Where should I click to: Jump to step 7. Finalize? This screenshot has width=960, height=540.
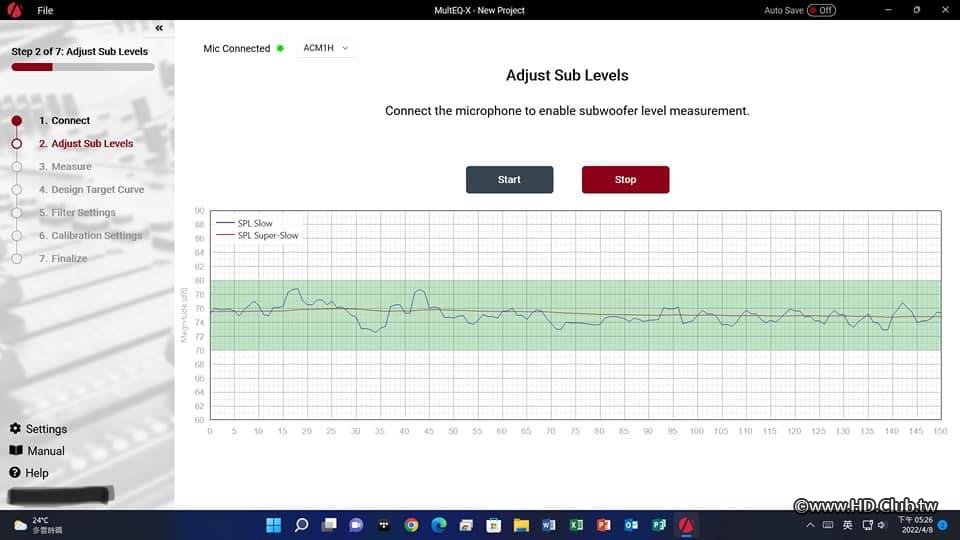click(63, 258)
